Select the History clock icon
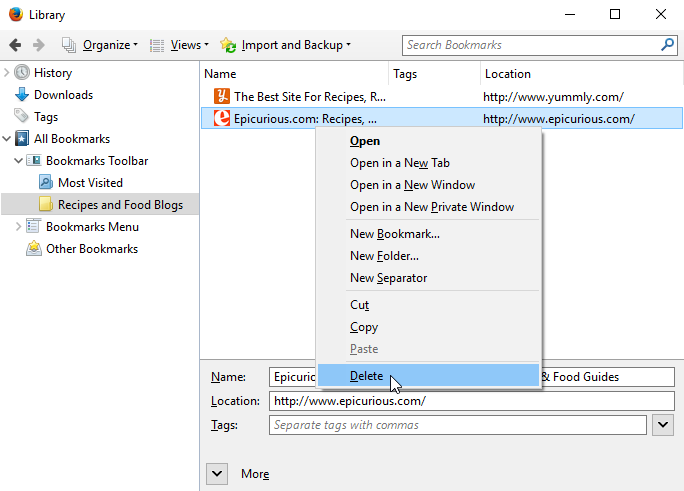This screenshot has width=684, height=491. [22, 73]
